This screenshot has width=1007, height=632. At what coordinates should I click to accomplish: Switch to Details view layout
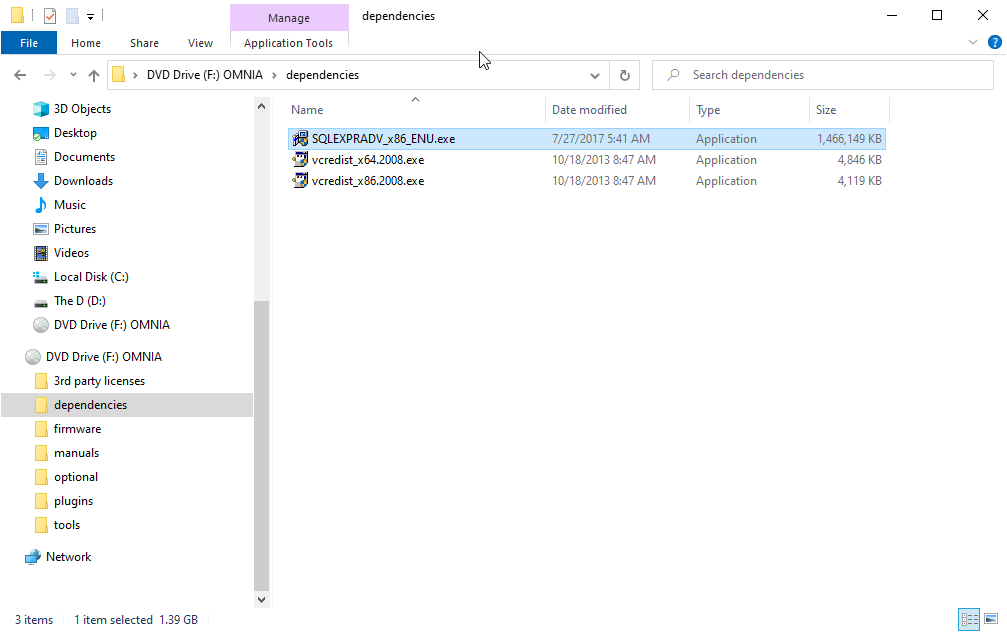969,619
